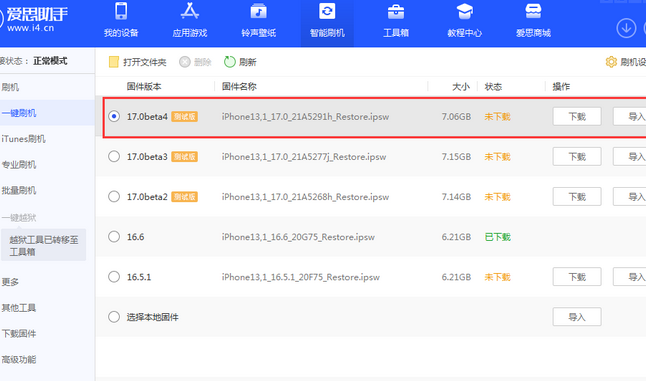Open the 应用游戏 apps icon
This screenshot has width=646, height=381.
coord(190,12)
